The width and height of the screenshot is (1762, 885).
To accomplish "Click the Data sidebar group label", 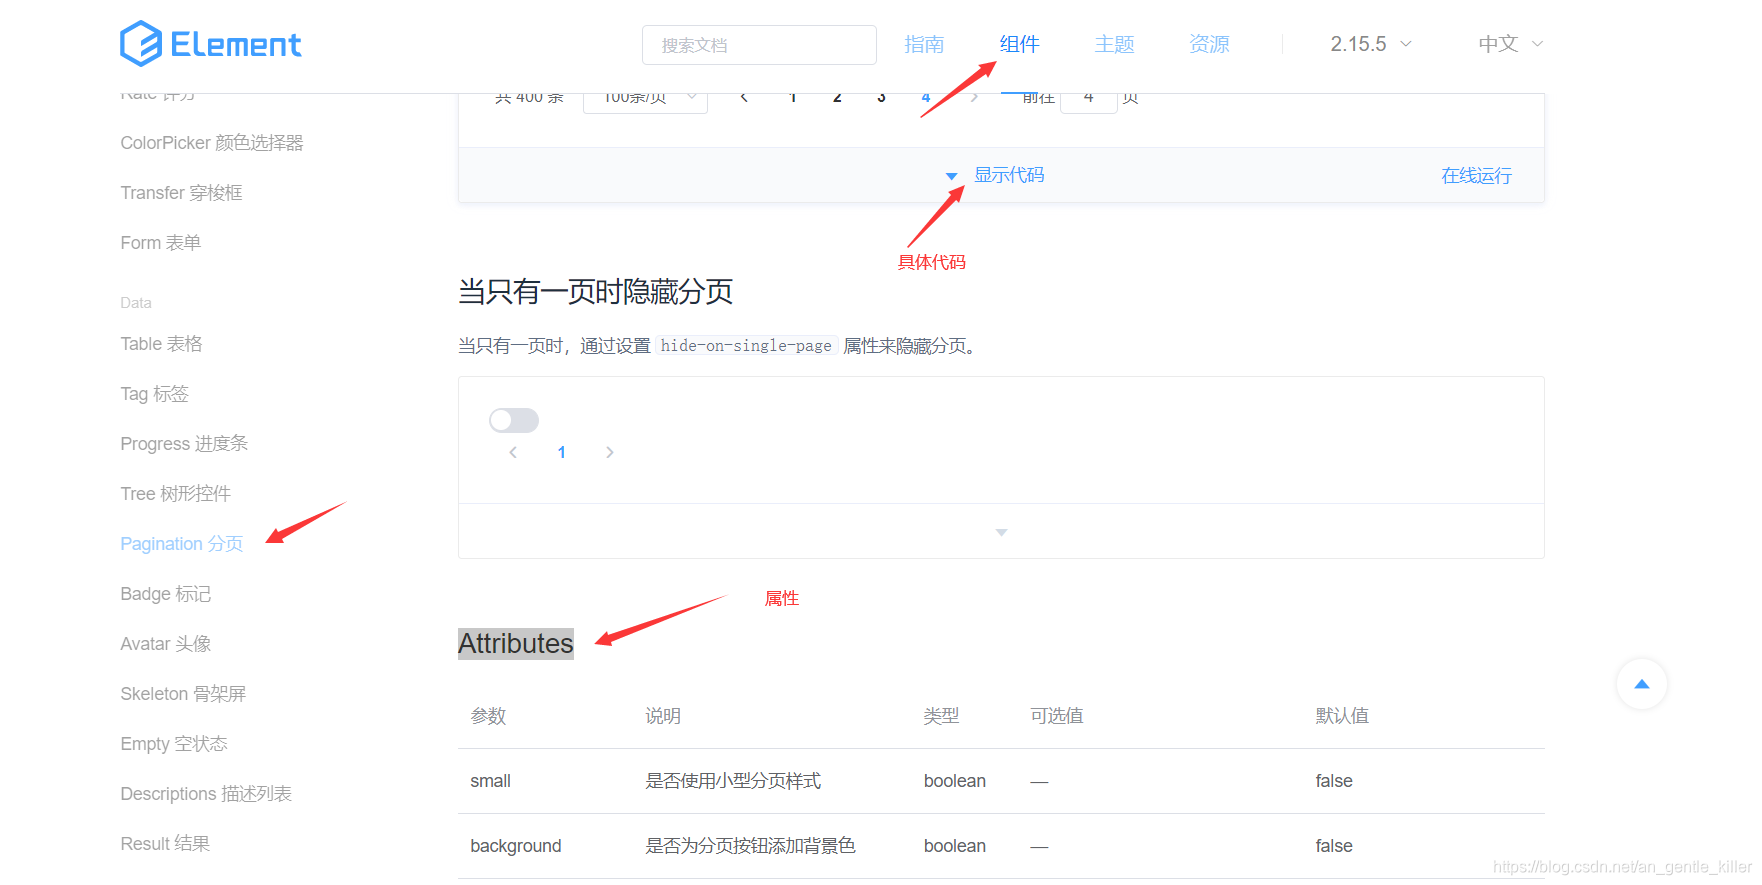I will 136,303.
